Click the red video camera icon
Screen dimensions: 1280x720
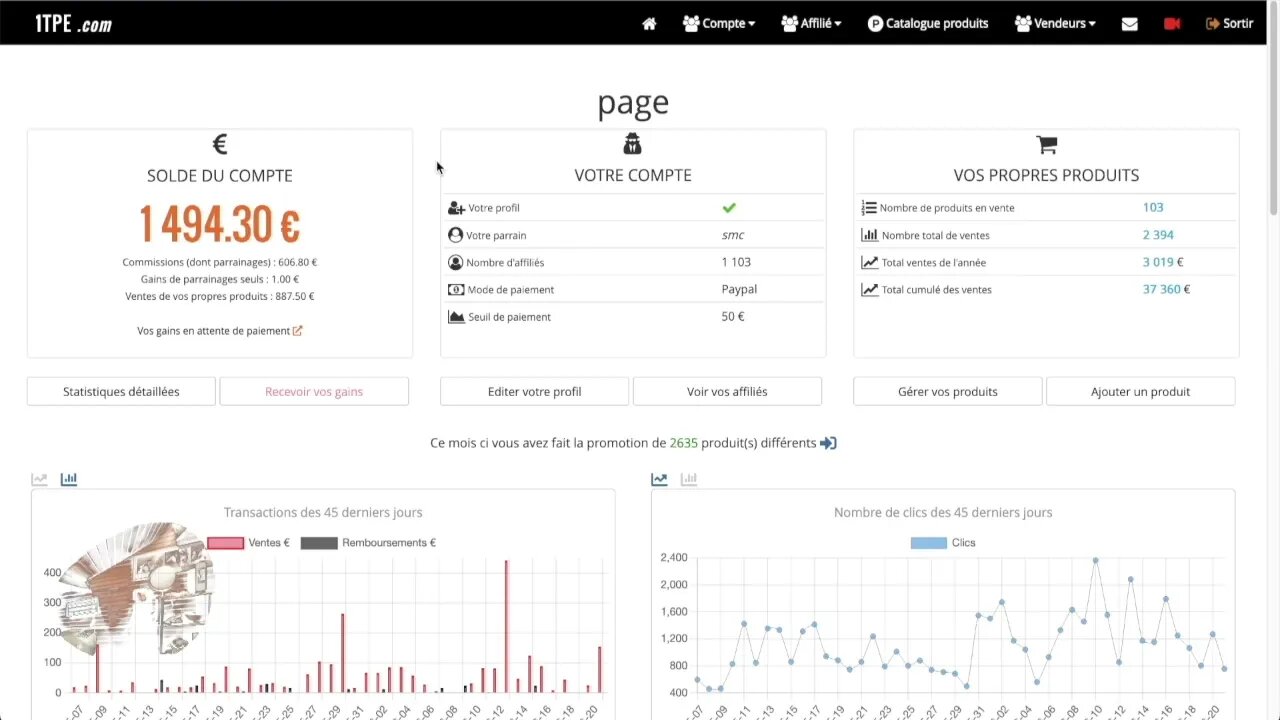pyautogui.click(x=1172, y=23)
